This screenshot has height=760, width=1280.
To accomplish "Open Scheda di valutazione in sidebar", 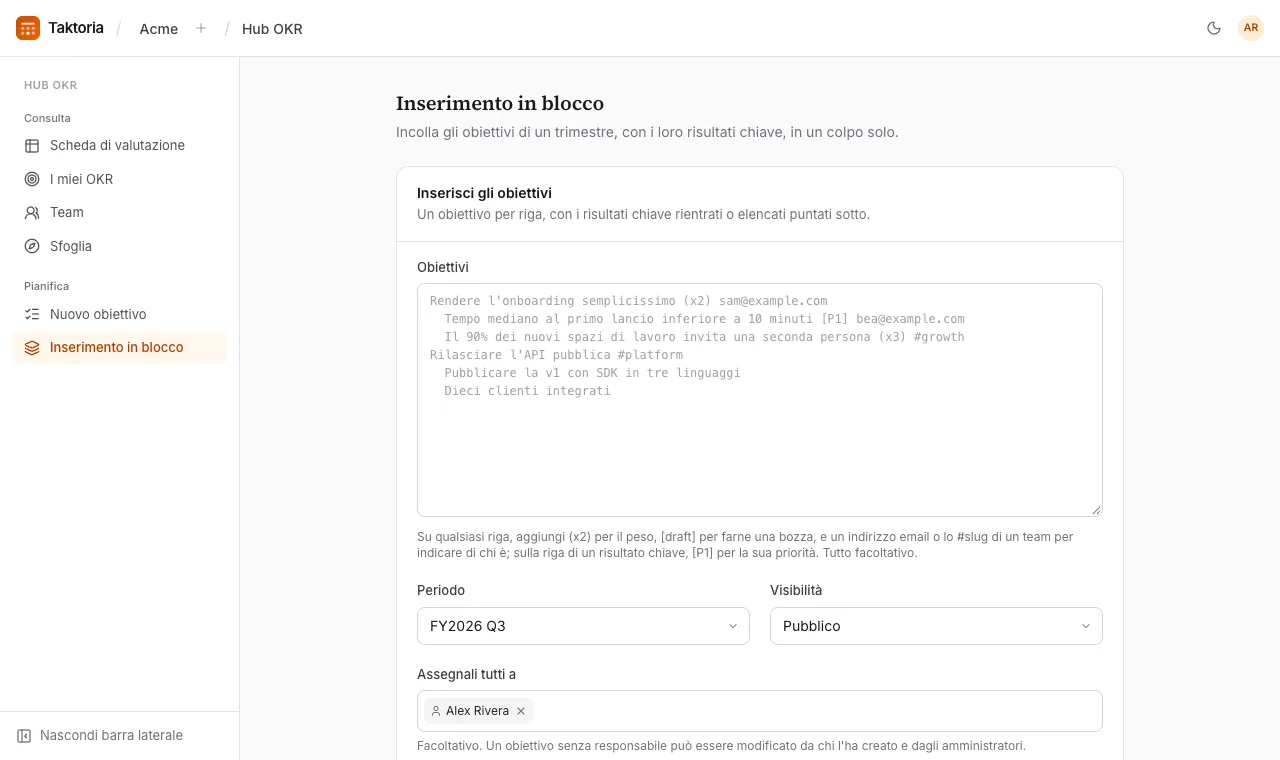I will [x=119, y=145].
